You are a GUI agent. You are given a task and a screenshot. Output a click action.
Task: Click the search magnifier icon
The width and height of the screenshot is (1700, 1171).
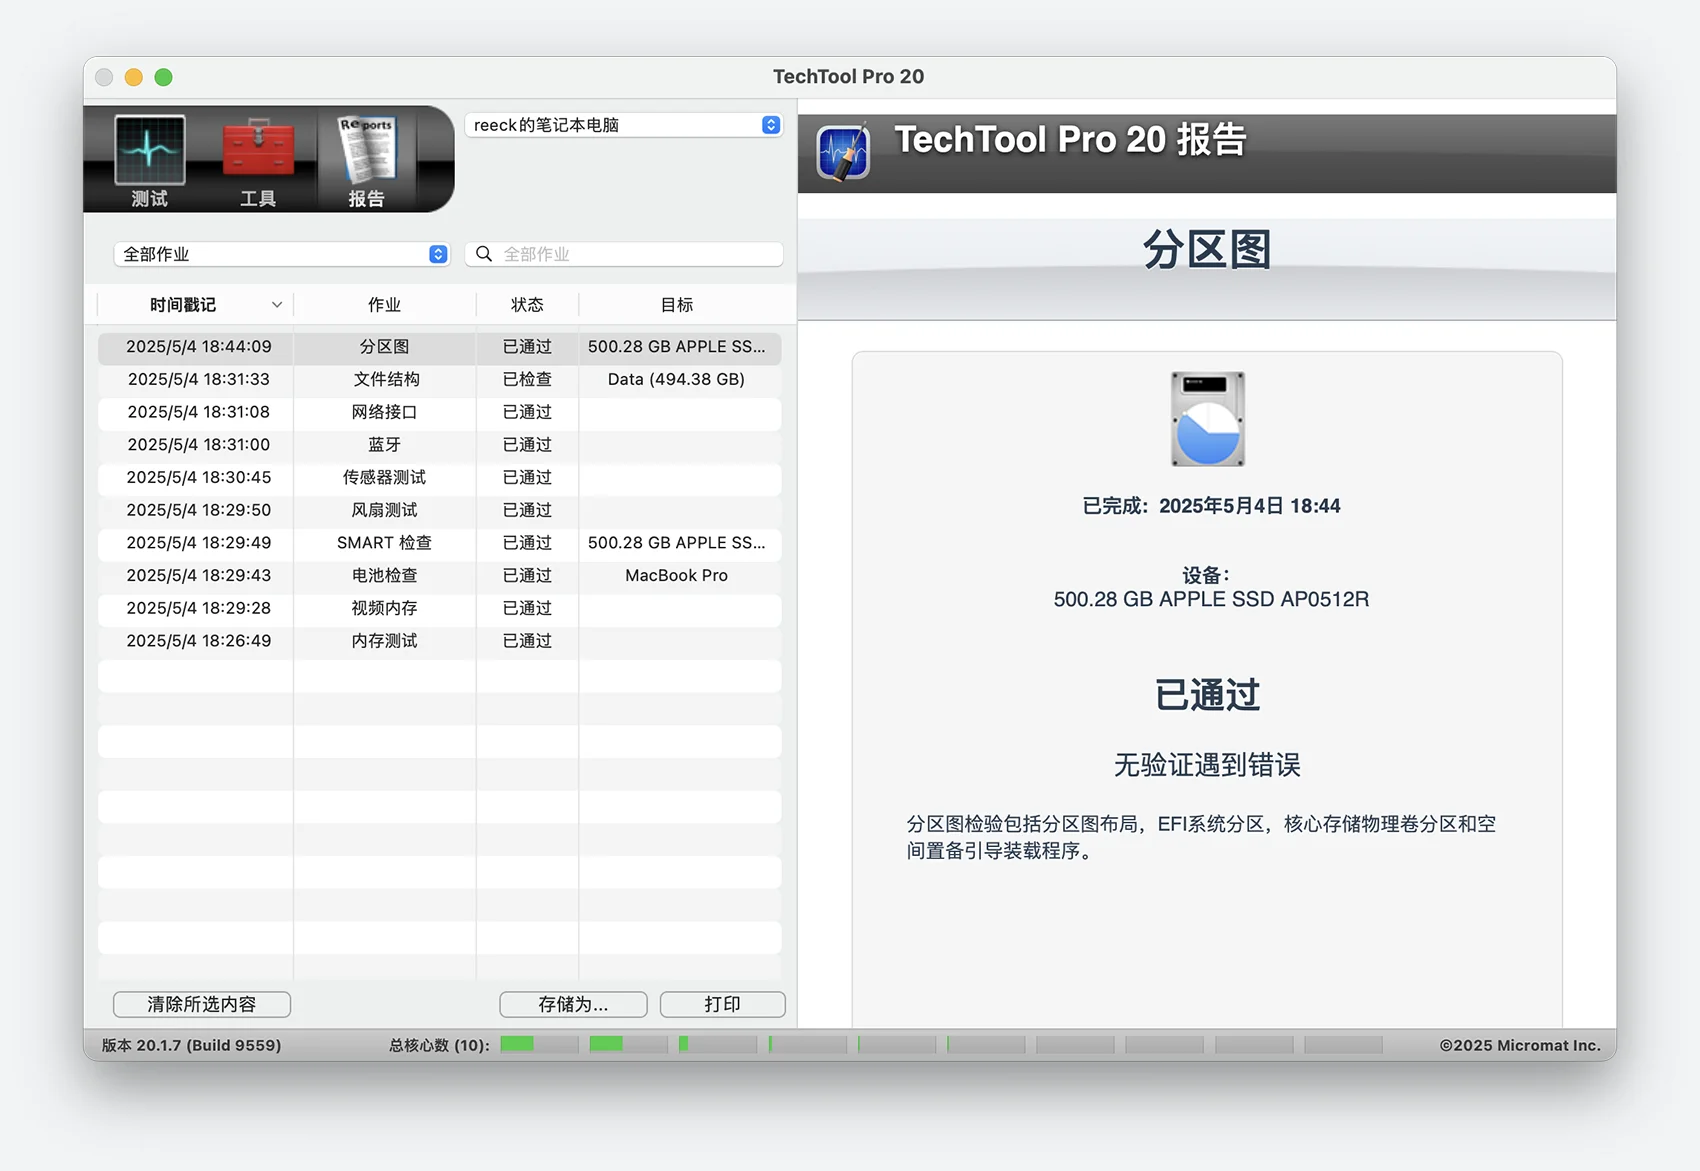point(484,254)
